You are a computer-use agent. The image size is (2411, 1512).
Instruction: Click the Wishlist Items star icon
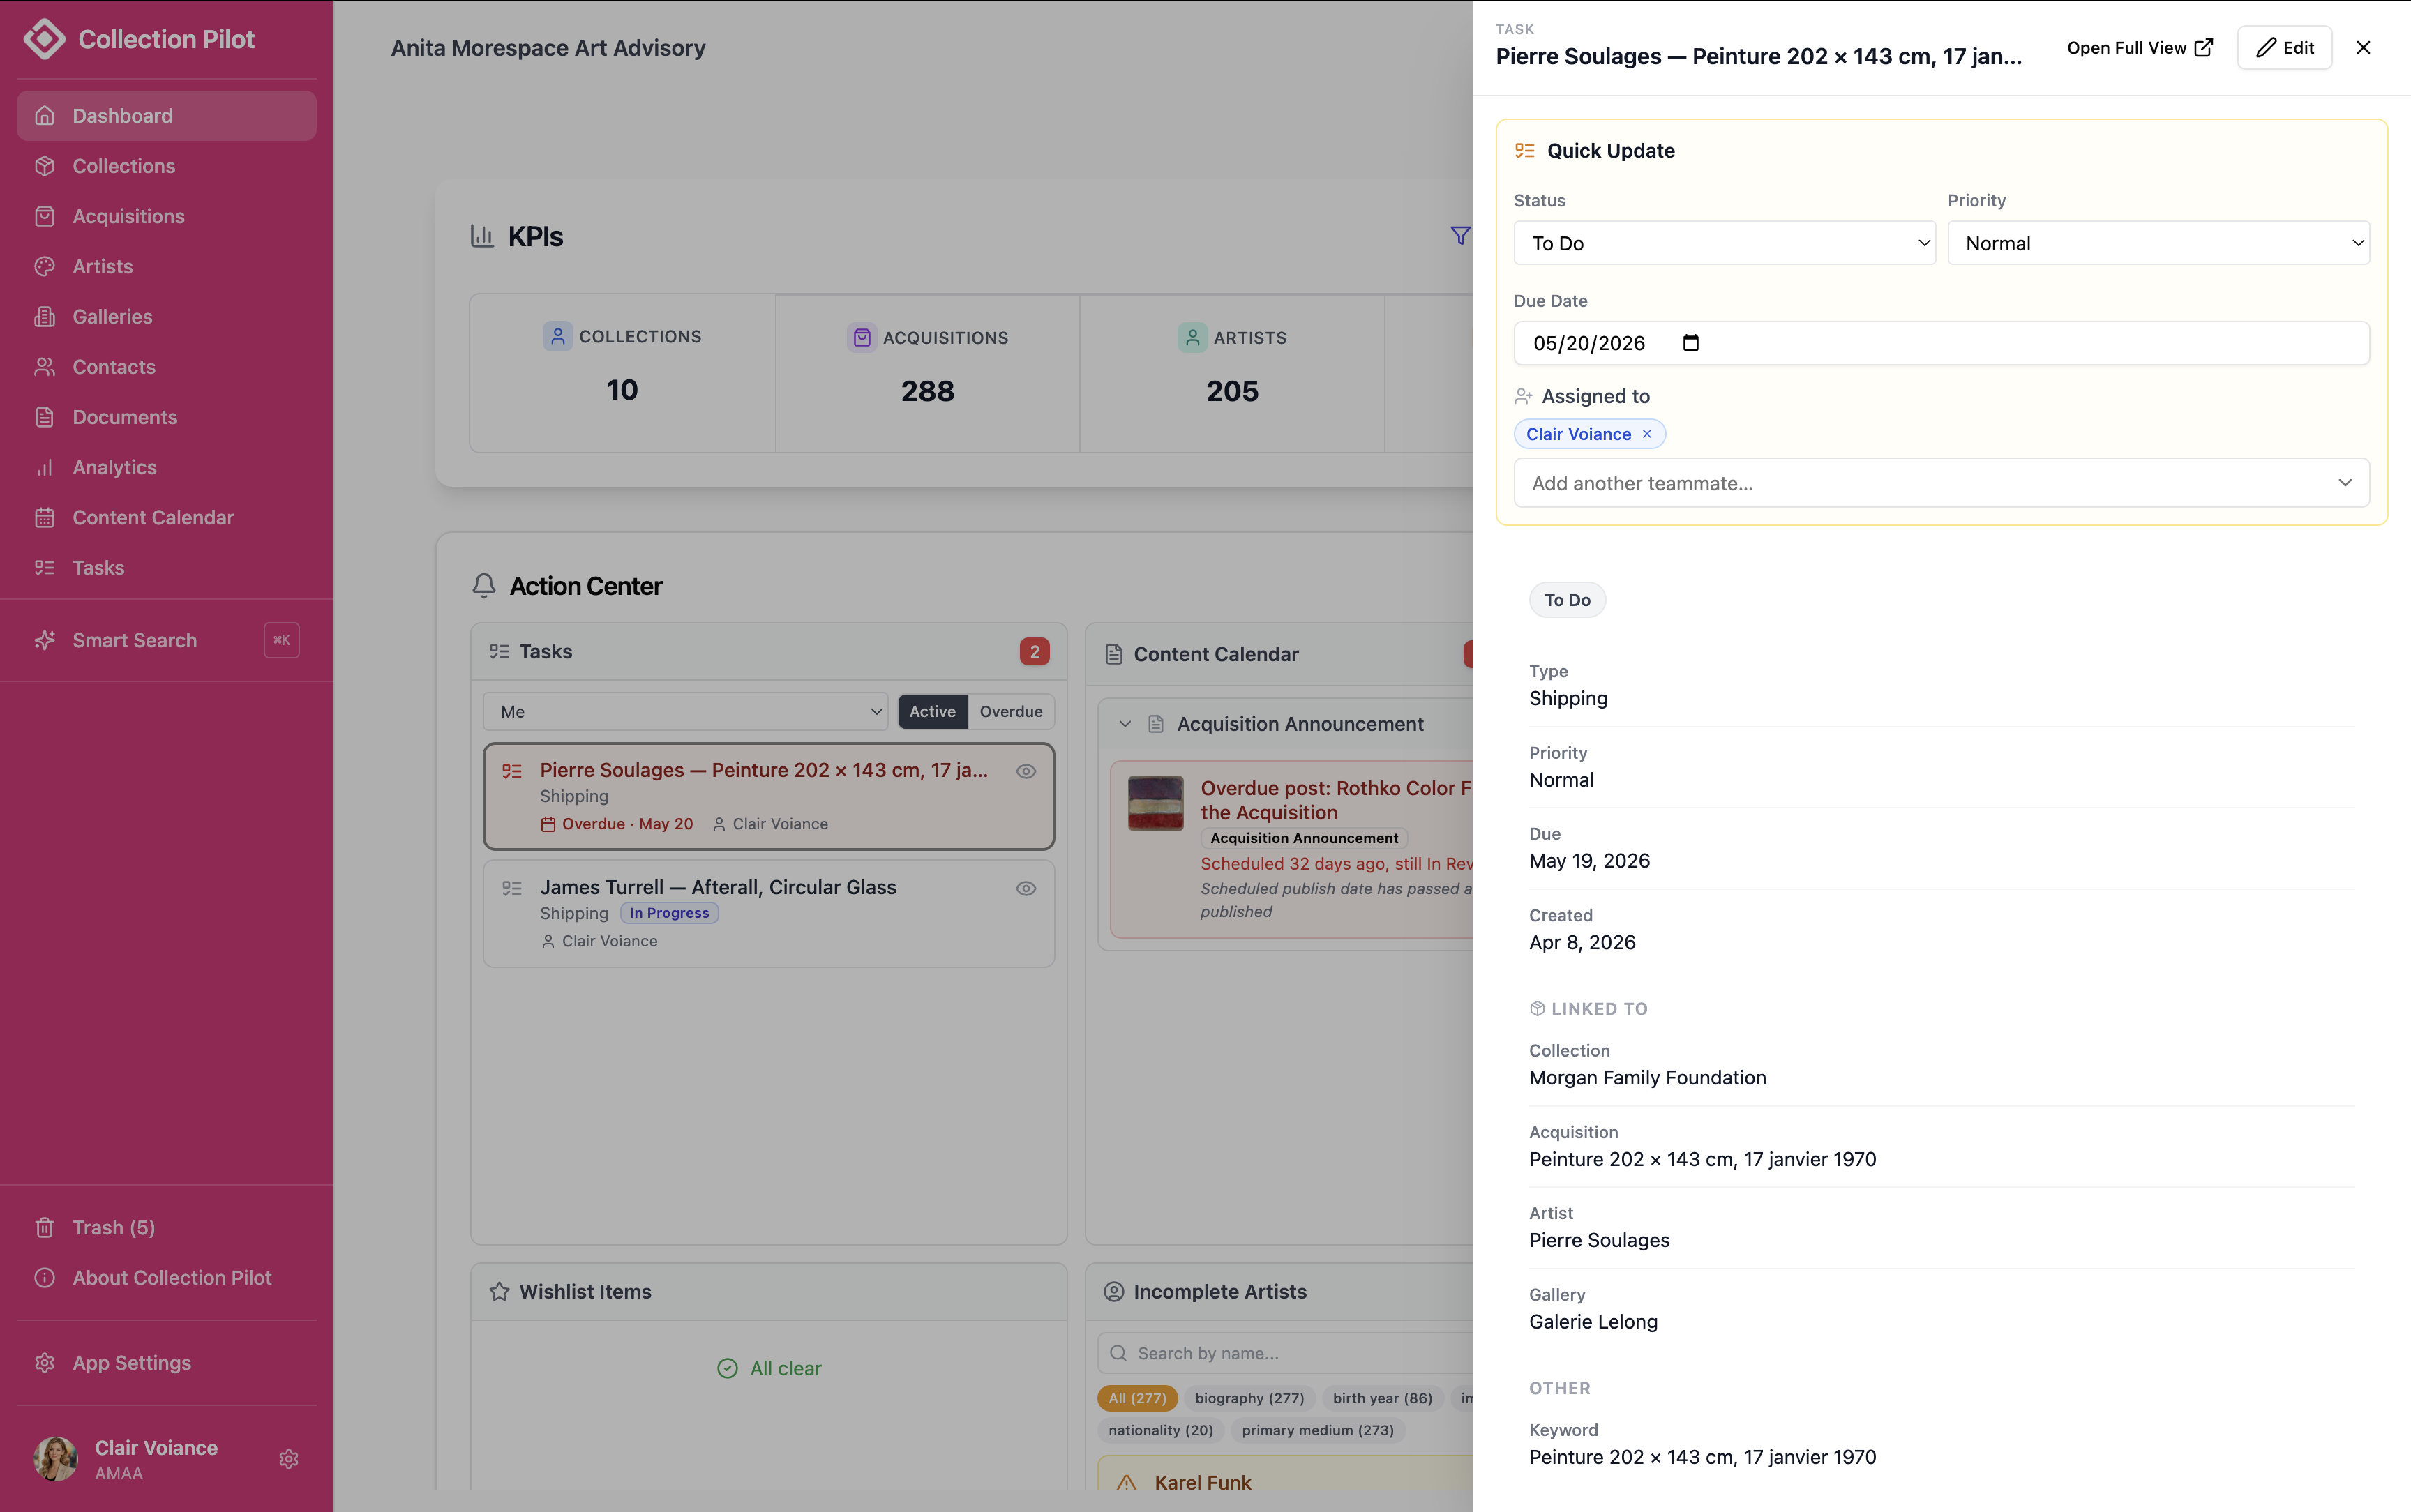pos(499,1291)
